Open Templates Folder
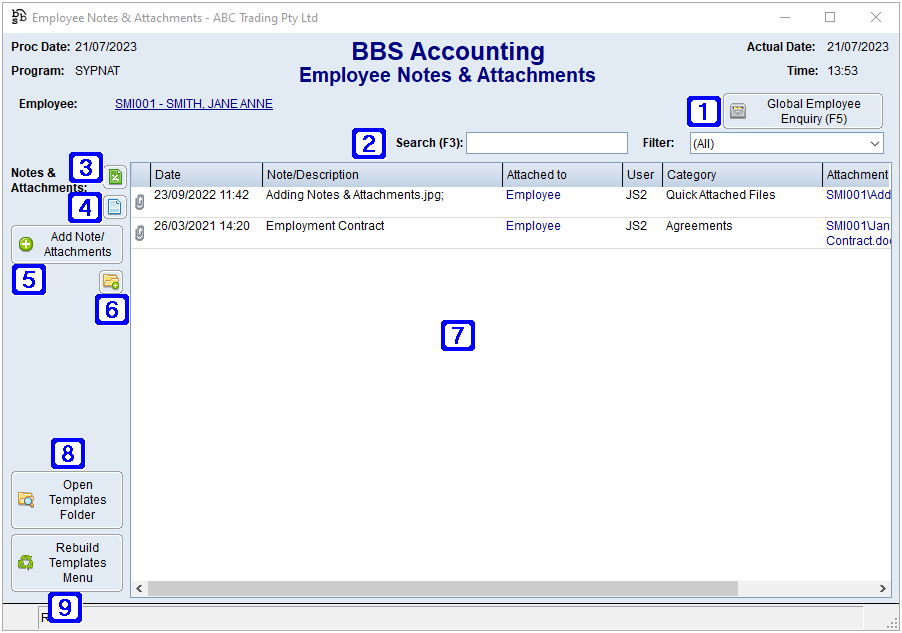Viewport: 902px width, 633px height. point(66,499)
